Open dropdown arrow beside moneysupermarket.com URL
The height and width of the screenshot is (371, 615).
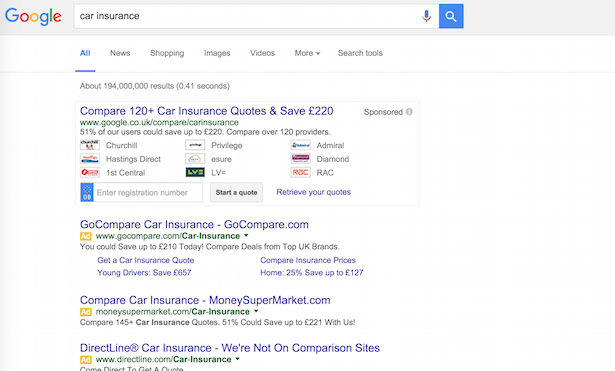pos(256,311)
